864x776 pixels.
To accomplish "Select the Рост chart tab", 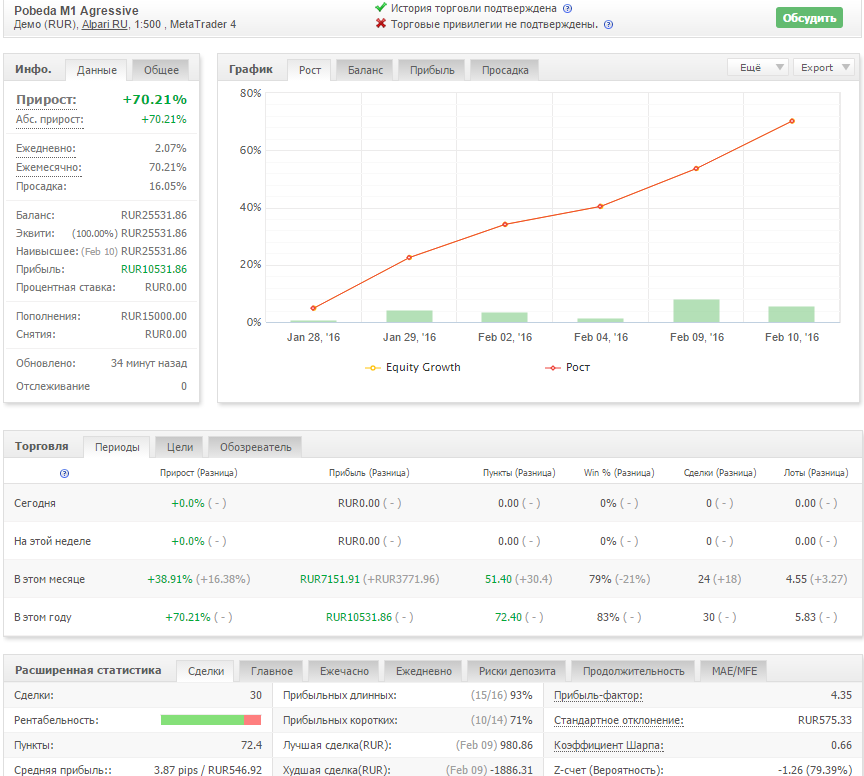I will point(310,70).
